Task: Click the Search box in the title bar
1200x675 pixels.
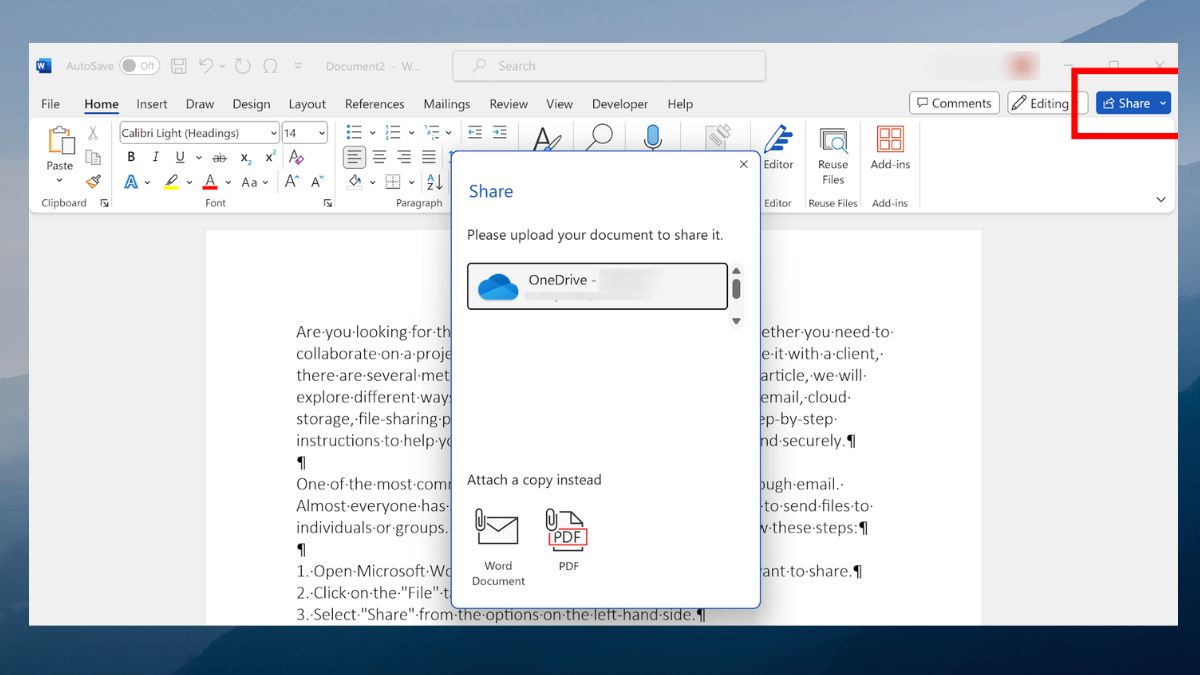Action: [609, 66]
